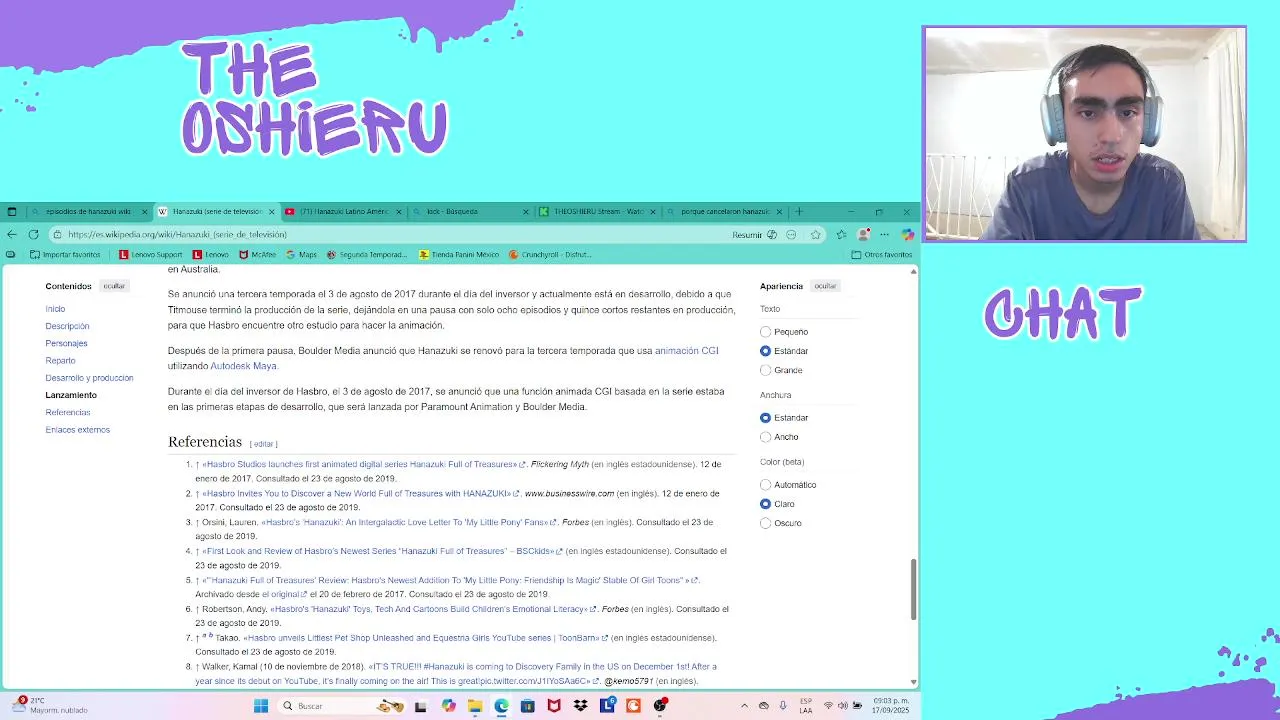Open animación CGI link
The width and height of the screenshot is (1280, 720).
pyautogui.click(x=686, y=351)
